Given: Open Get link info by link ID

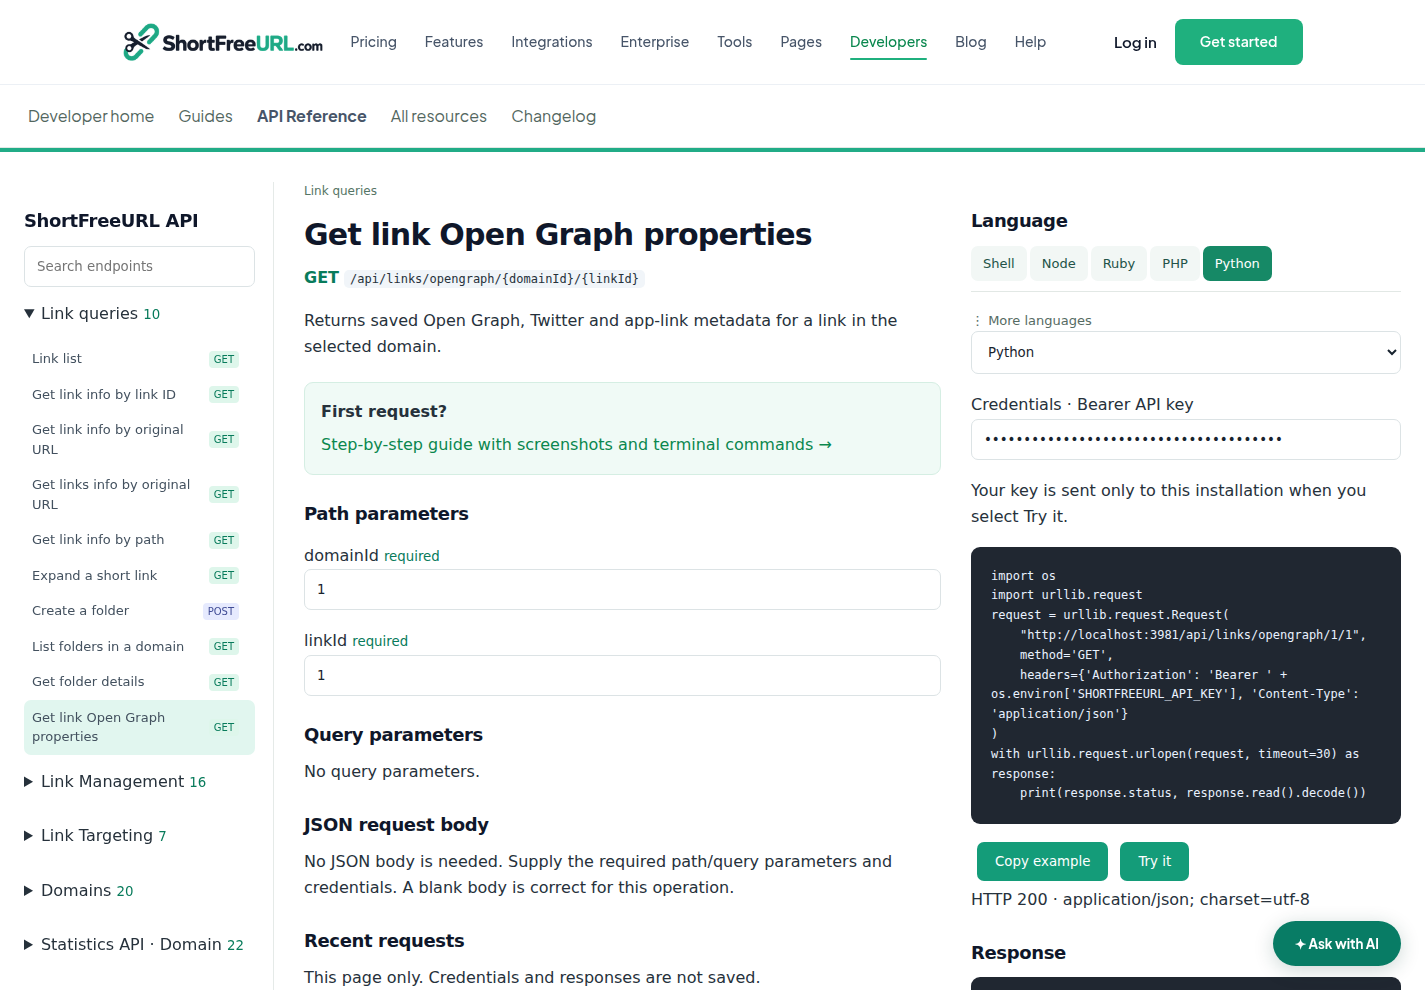Looking at the screenshot, I should pos(139,394).
